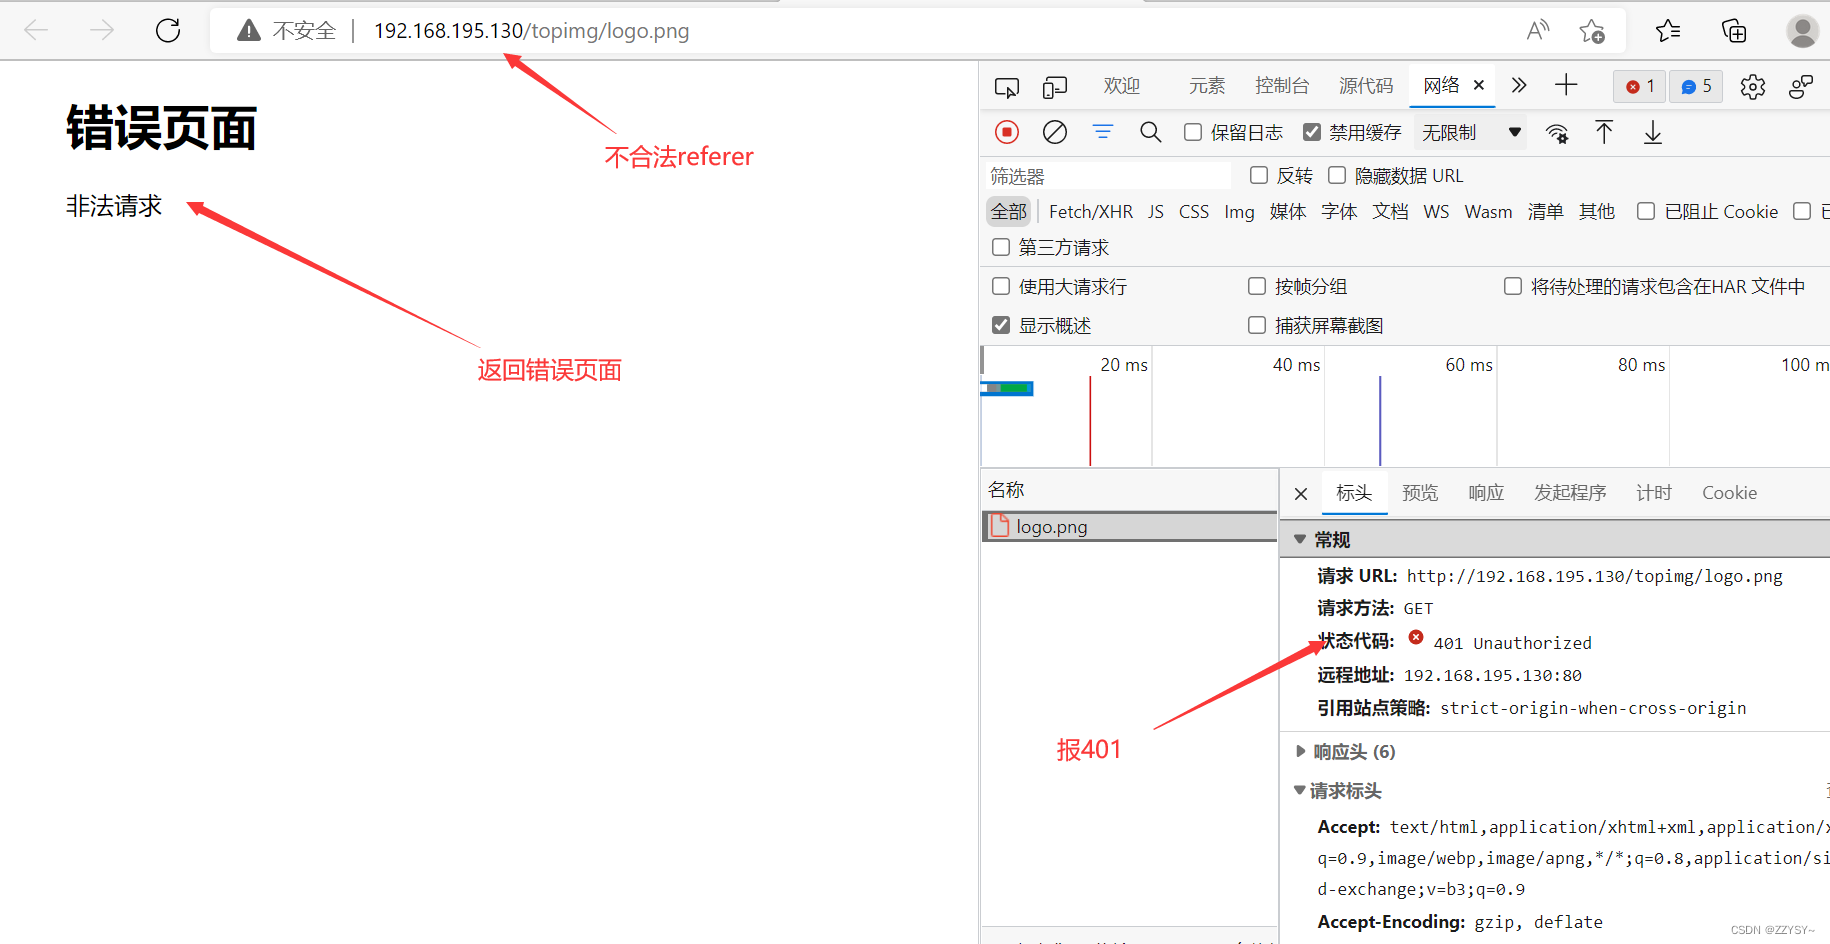Enable the preserve log checkbox
Viewport: 1830px width, 944px height.
click(x=1193, y=132)
